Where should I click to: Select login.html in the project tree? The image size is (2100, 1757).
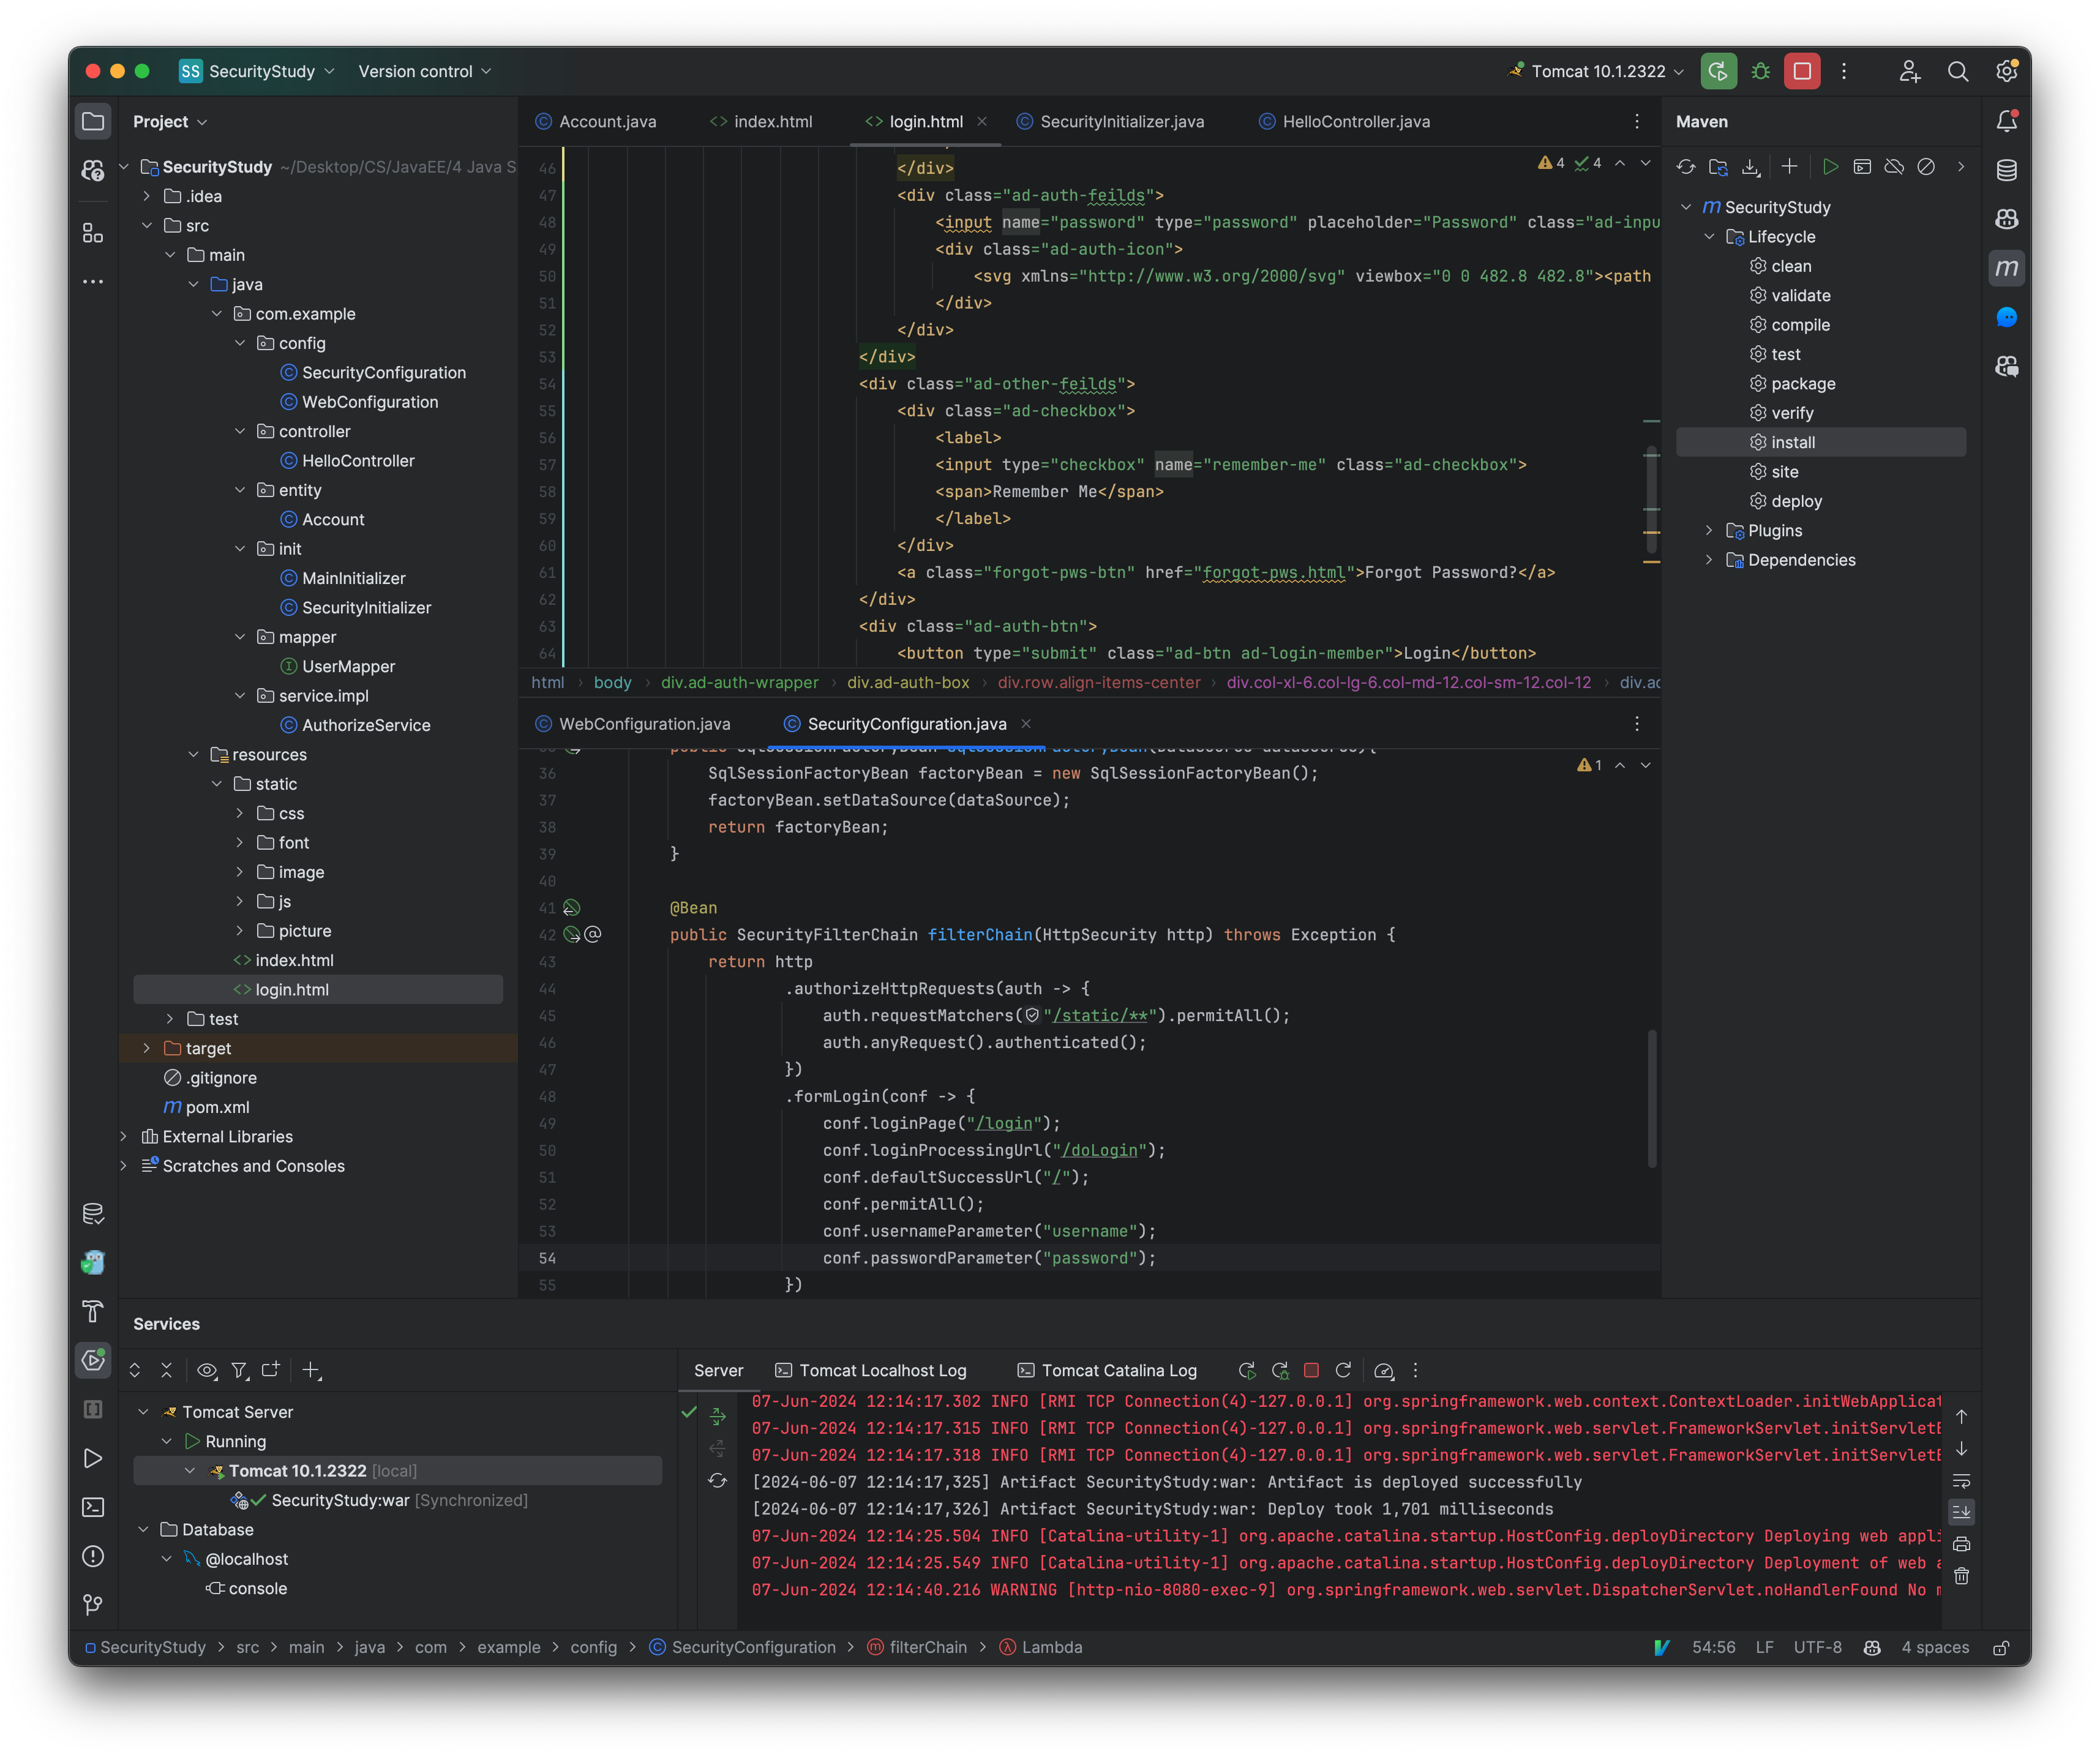click(291, 989)
